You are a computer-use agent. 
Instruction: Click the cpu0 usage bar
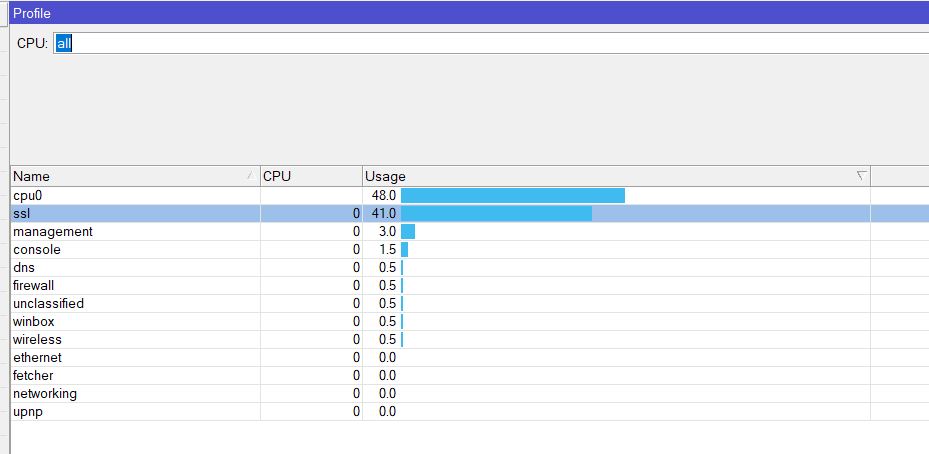coord(513,196)
